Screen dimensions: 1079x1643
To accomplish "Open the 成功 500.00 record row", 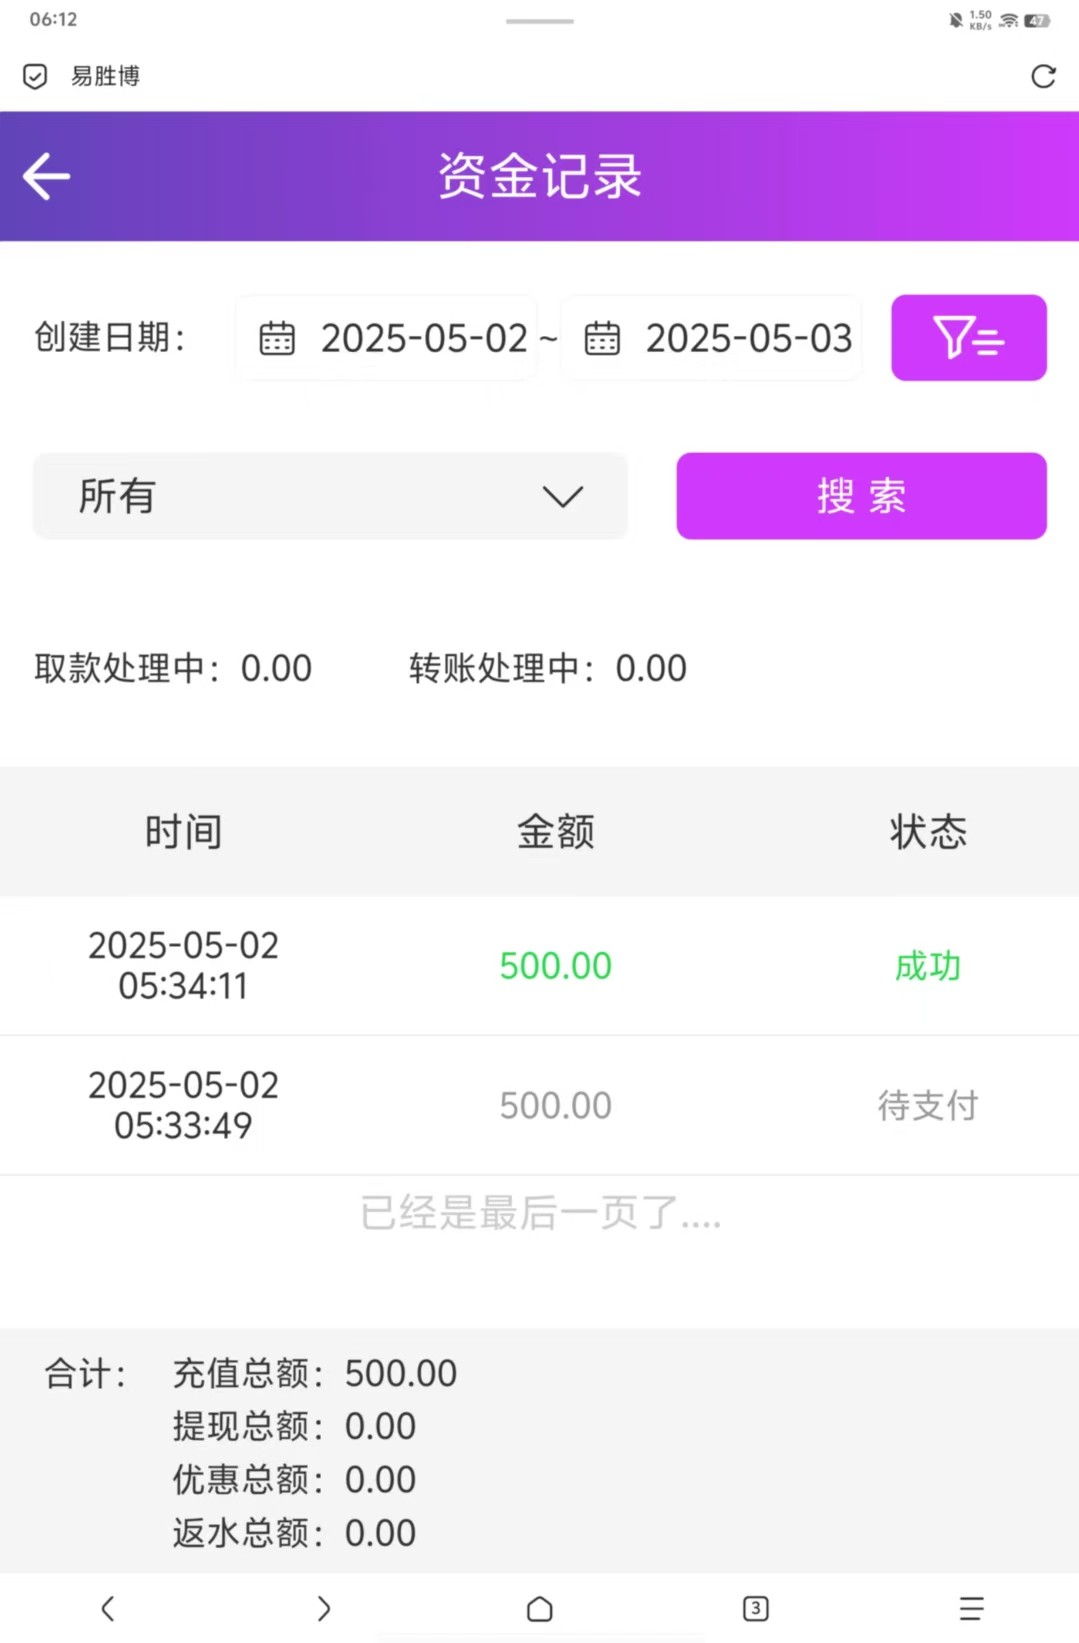I will (x=539, y=966).
